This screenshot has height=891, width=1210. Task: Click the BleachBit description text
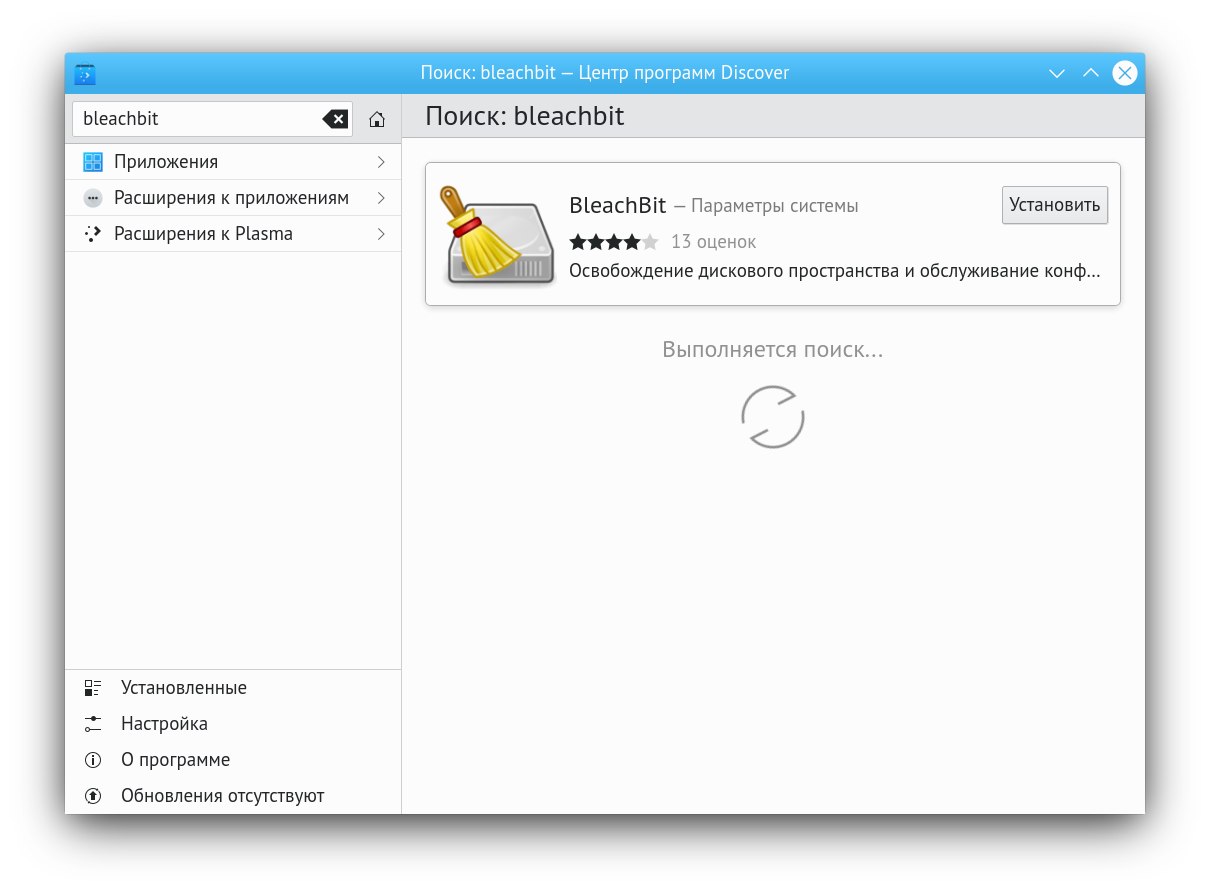(x=835, y=271)
